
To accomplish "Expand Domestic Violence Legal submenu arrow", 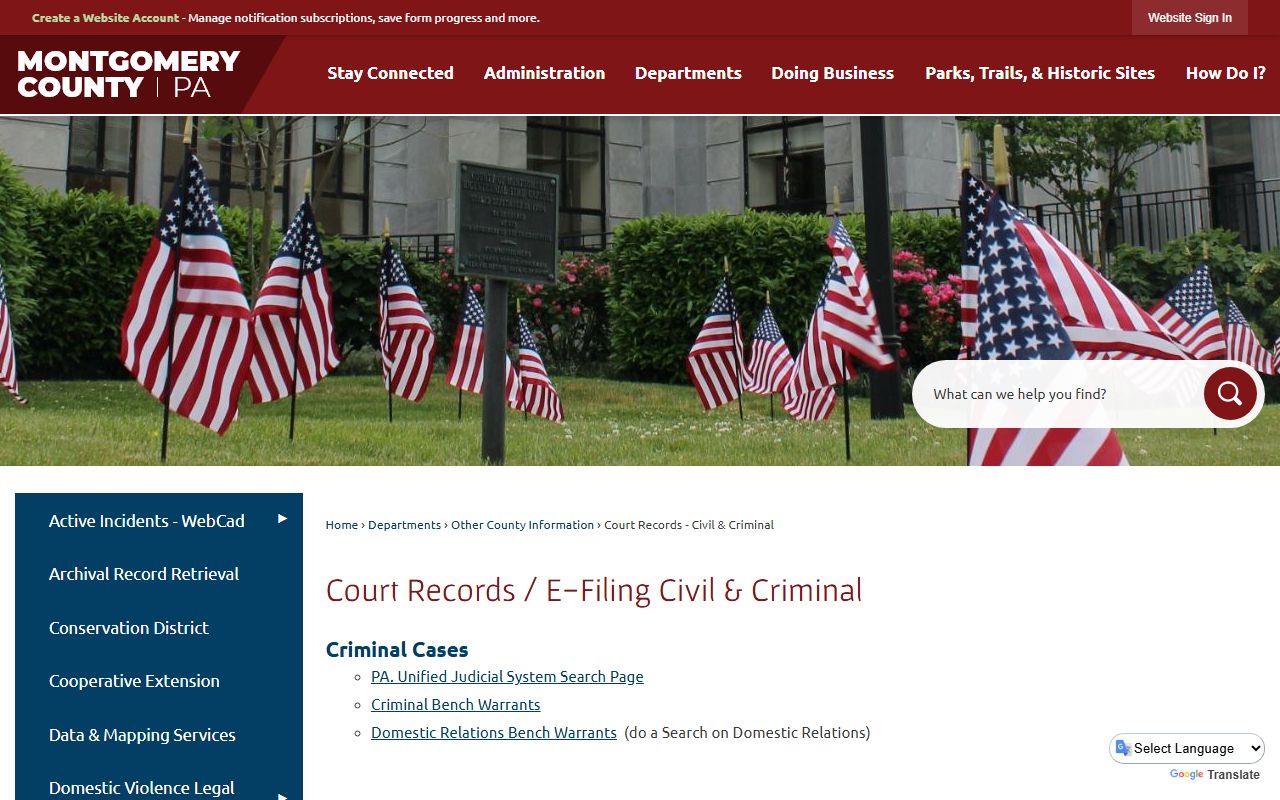I will [x=282, y=797].
